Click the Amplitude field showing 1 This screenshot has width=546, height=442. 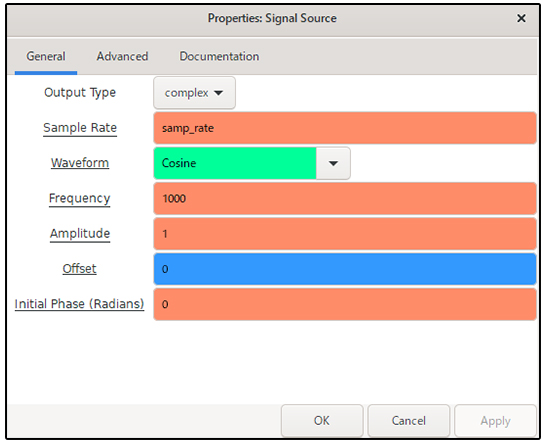pos(345,234)
